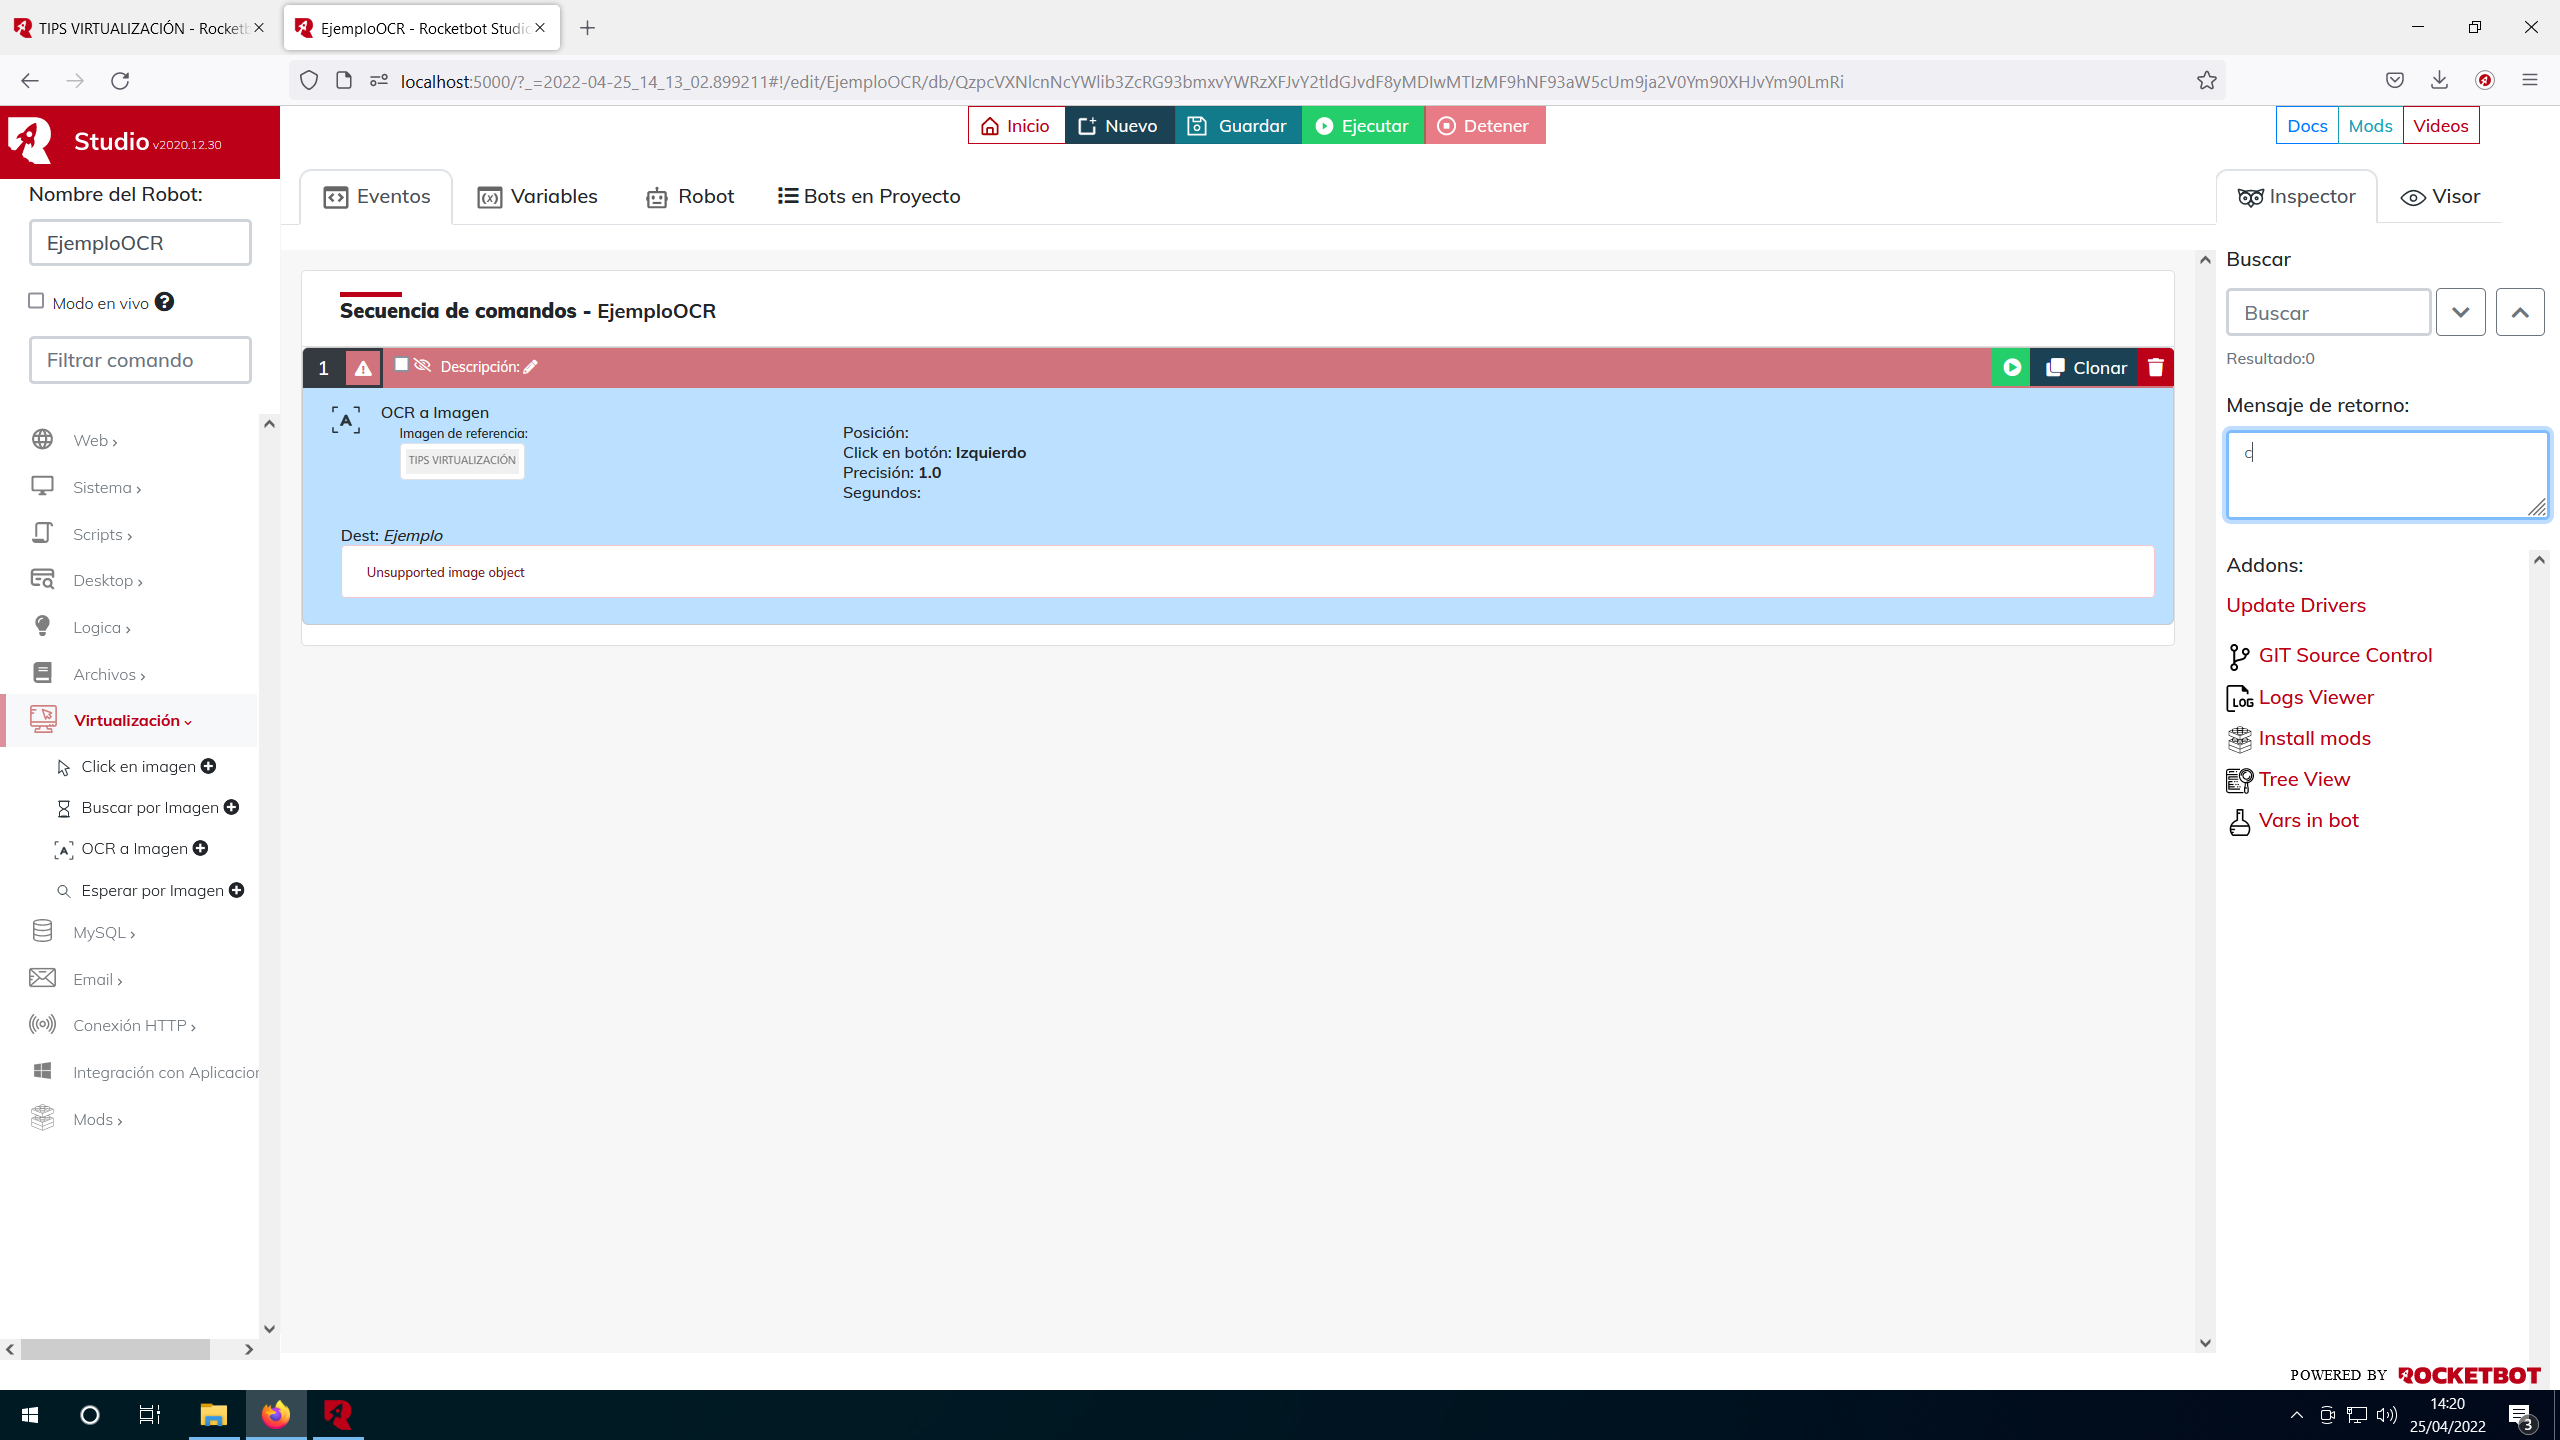Viewport: 2560px width, 1440px height.
Task: Click the warning triangle icon on command 1
Action: [363, 368]
